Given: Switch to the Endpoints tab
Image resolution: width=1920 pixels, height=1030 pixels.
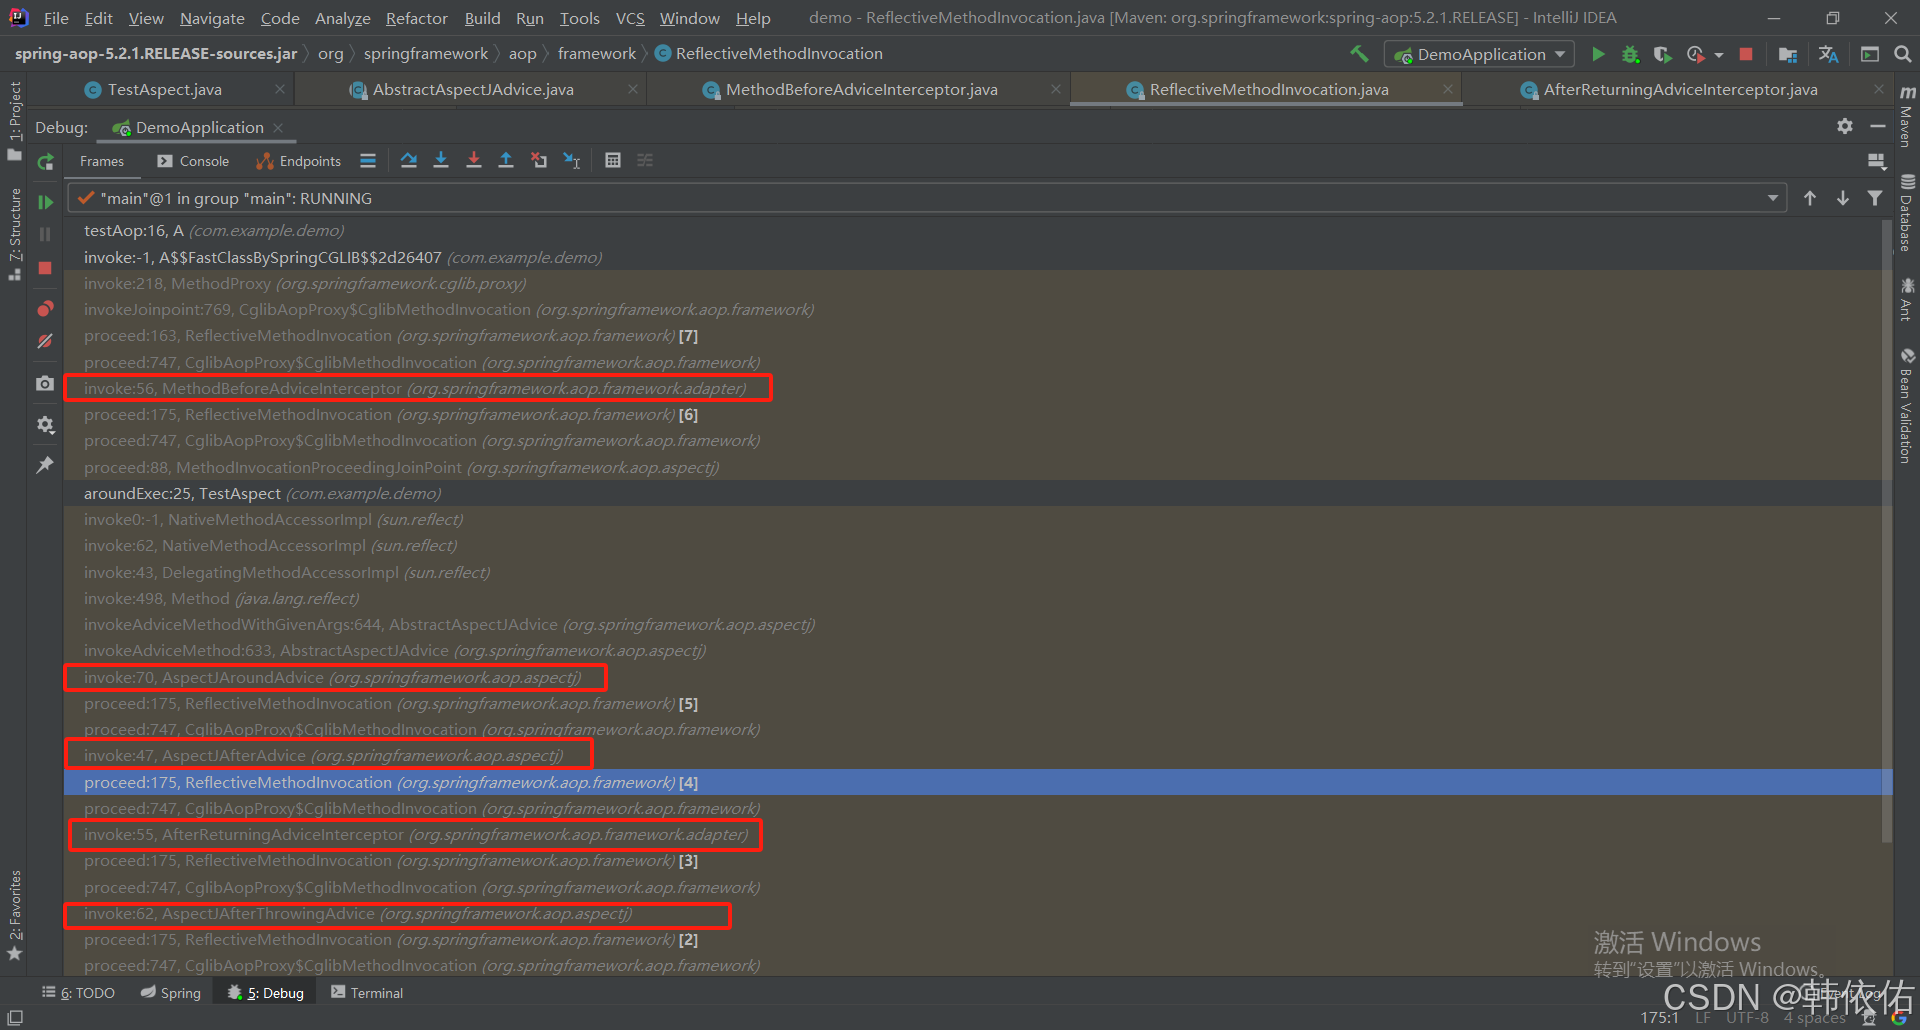Looking at the screenshot, I should [x=298, y=161].
